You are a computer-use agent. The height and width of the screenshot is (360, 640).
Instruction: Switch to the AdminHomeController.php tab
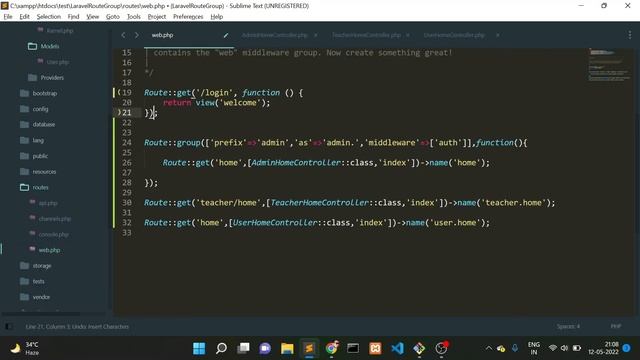tap(274, 35)
